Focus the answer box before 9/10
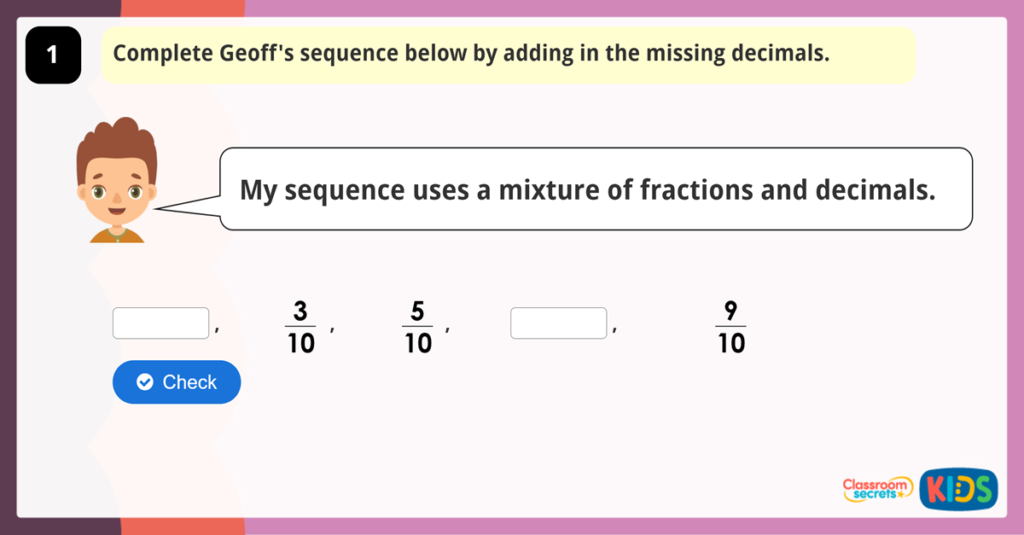The height and width of the screenshot is (535, 1024). tap(558, 323)
